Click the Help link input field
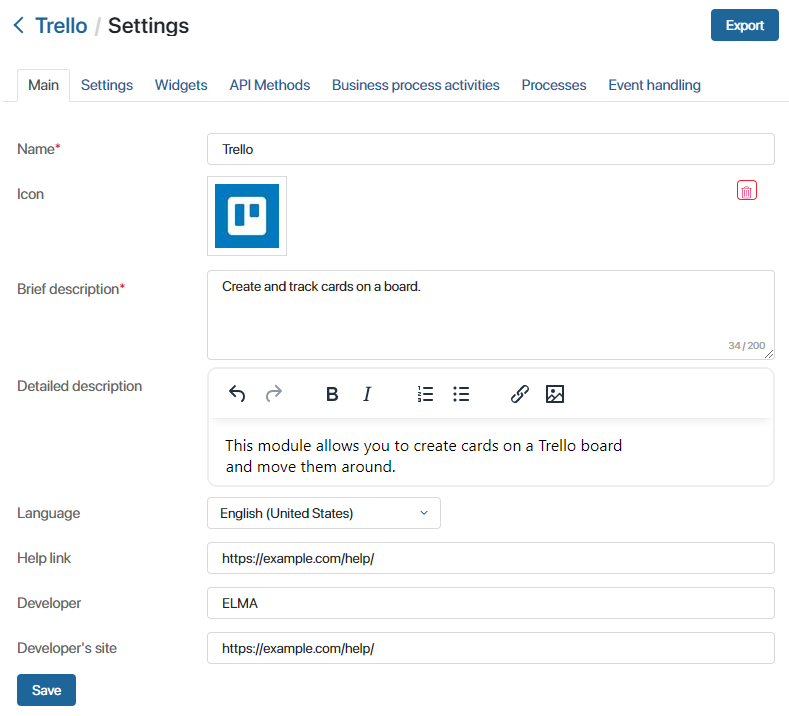Image resolution: width=789 pixels, height=716 pixels. coord(491,558)
